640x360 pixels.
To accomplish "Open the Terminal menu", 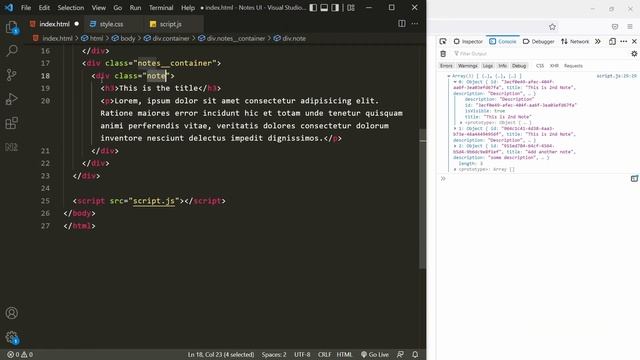I will 161,8.
